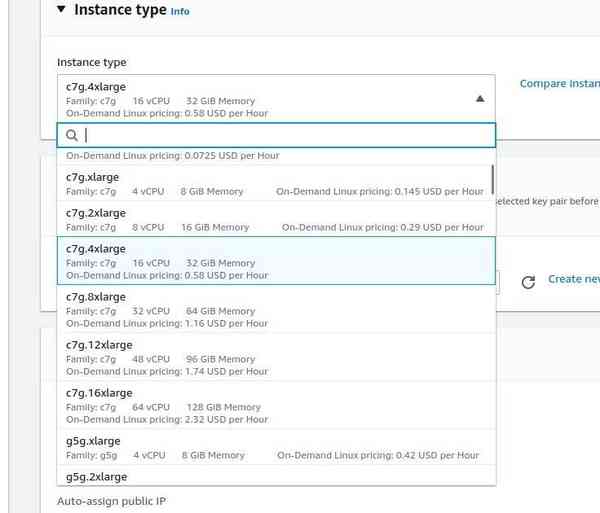Focus the instance type search field
Image resolution: width=600 pixels, height=513 pixels.
(276, 135)
